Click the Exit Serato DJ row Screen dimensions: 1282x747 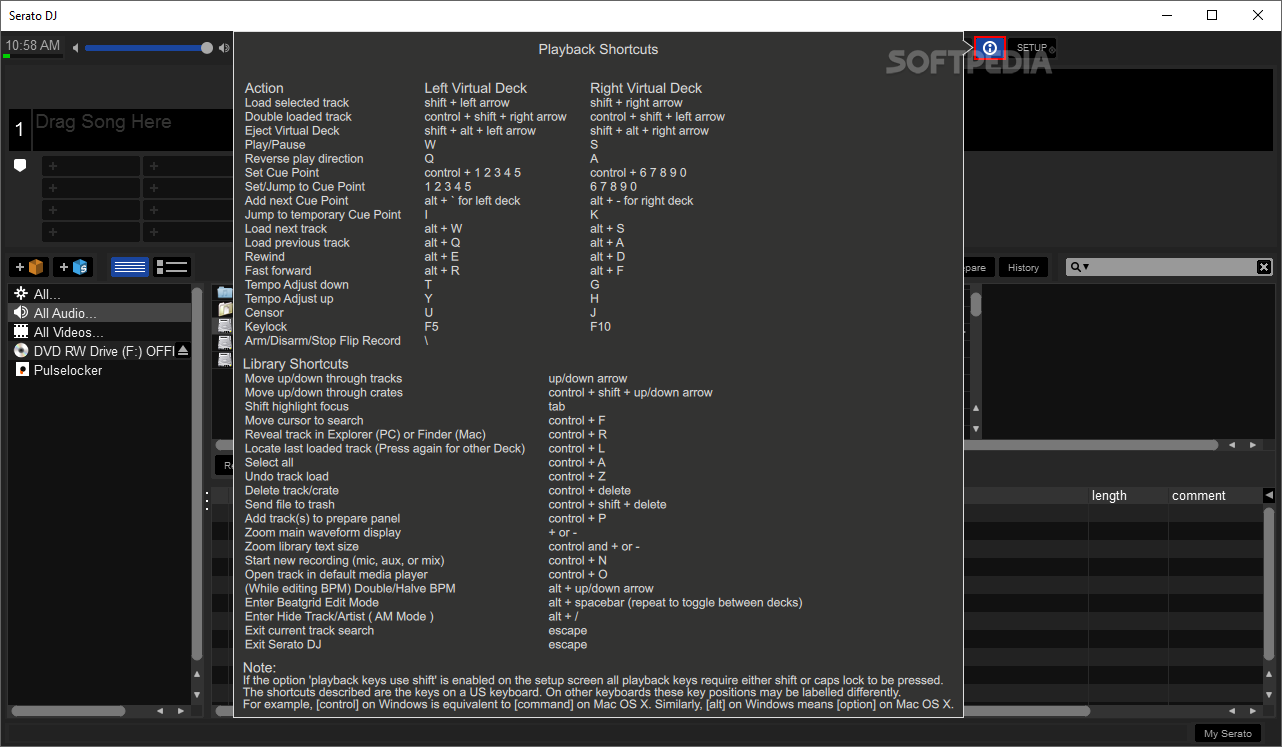coord(416,644)
